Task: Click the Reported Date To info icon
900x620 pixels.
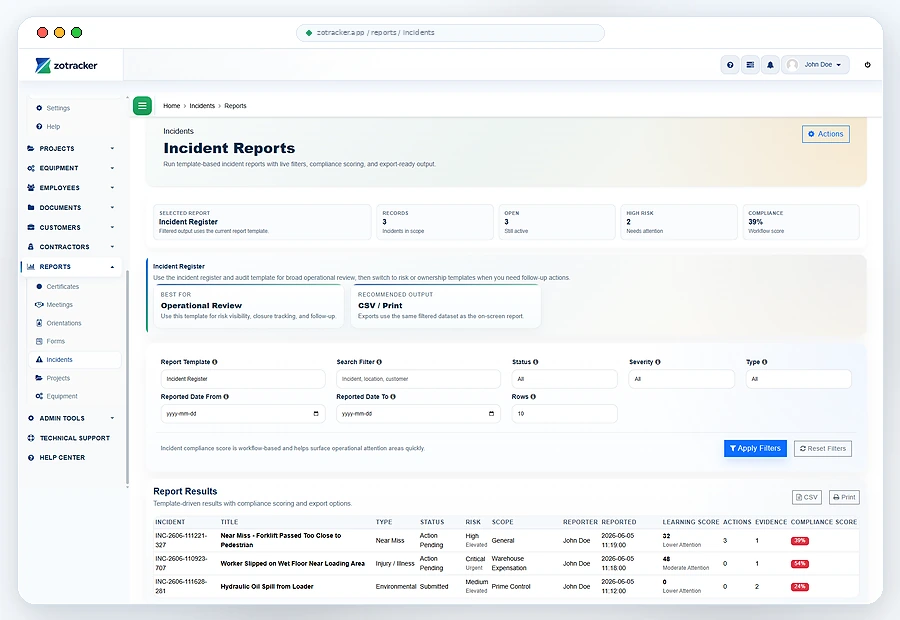Action: (393, 397)
